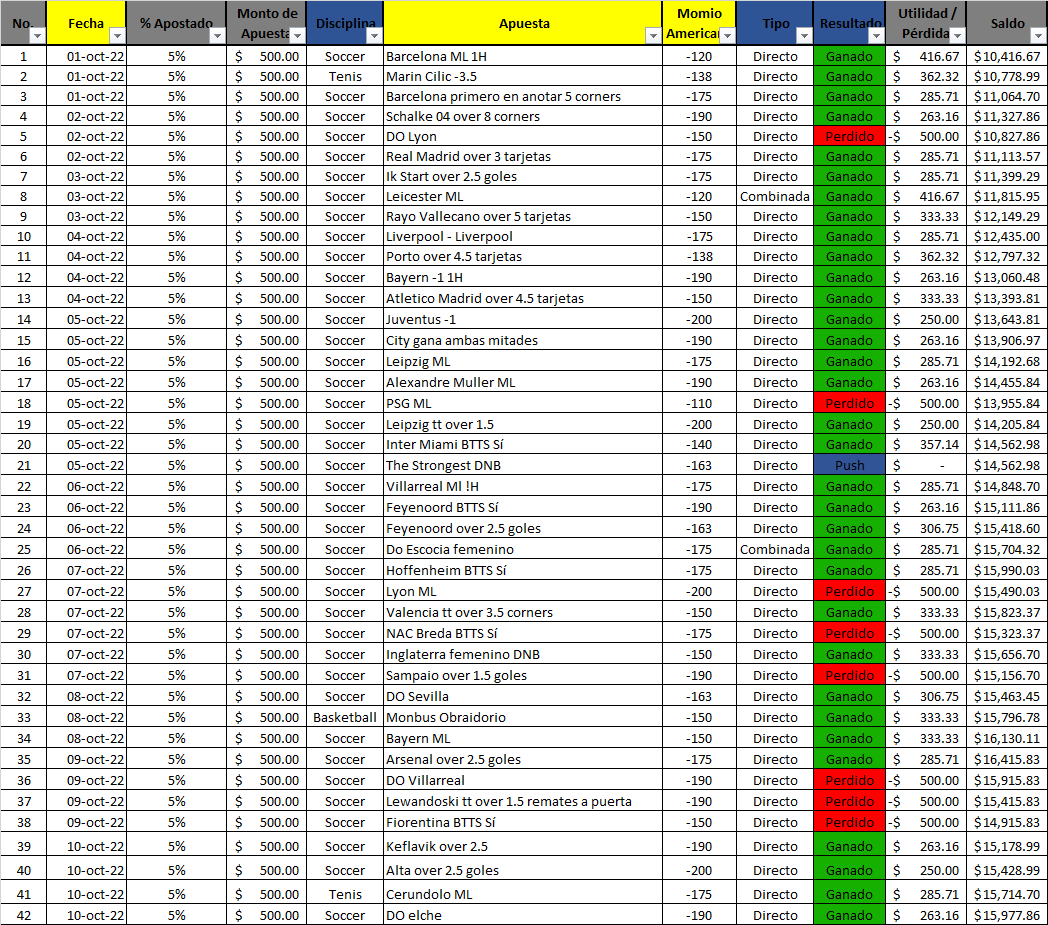Click 'The Strongest DNB' cell
Image resolution: width=1048 pixels, height=925 pixels.
tap(523, 465)
